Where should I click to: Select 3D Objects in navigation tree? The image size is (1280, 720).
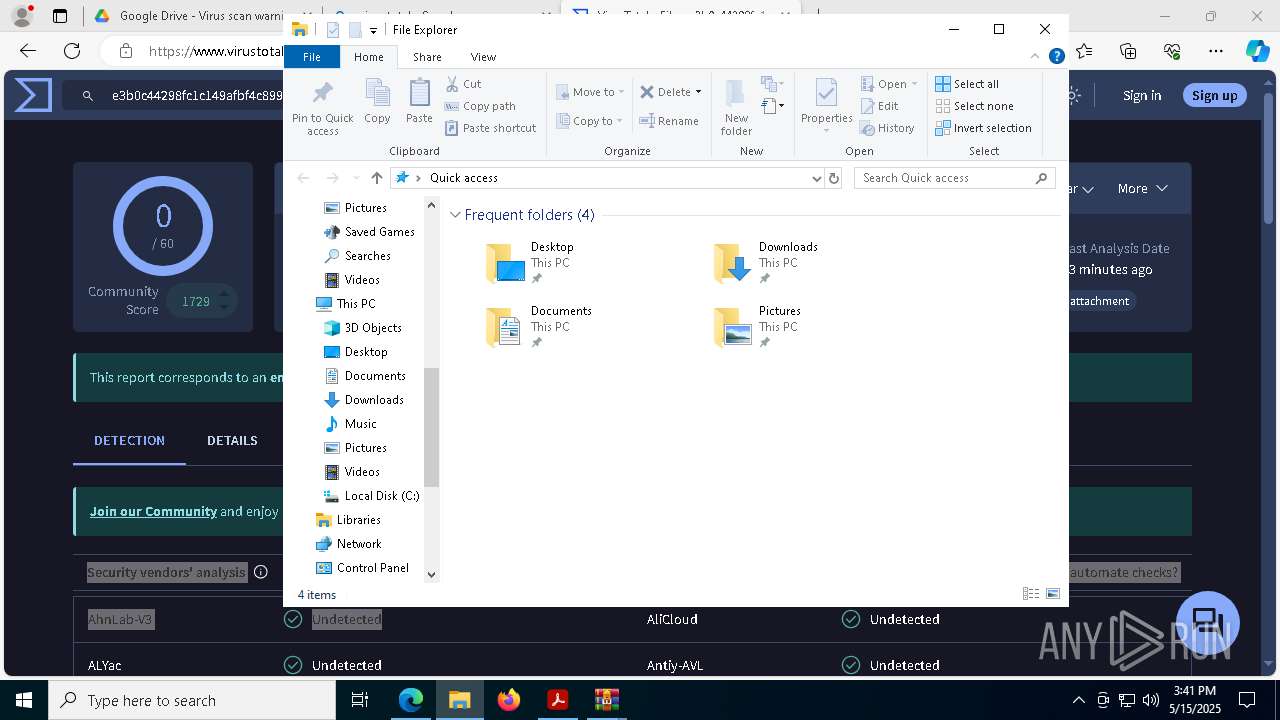(x=363, y=328)
